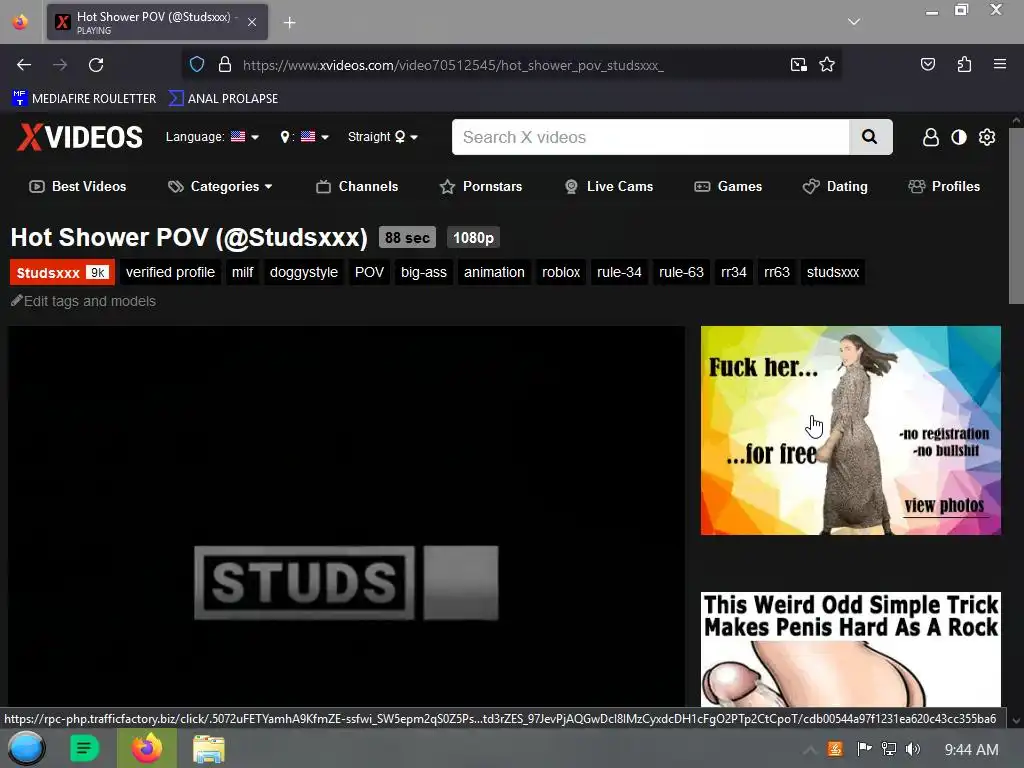Bookmark this page with the star icon

pyautogui.click(x=827, y=64)
